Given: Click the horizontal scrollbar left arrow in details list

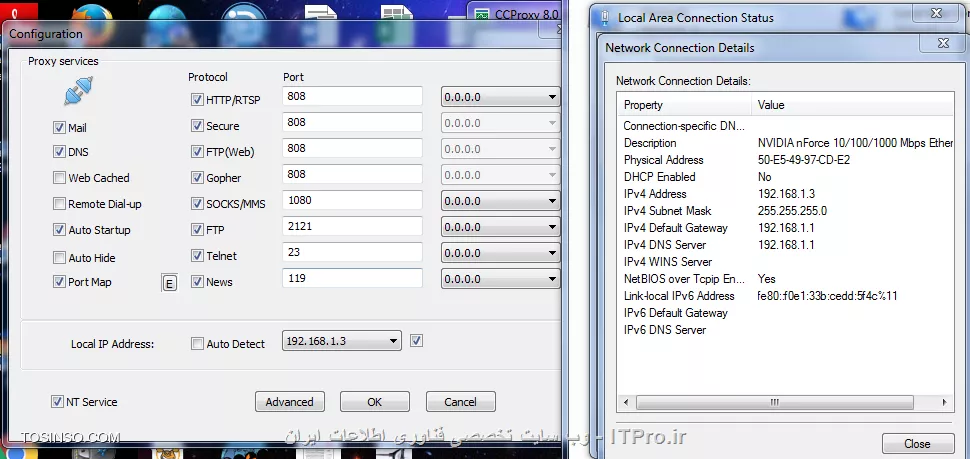Looking at the screenshot, I should 626,402.
